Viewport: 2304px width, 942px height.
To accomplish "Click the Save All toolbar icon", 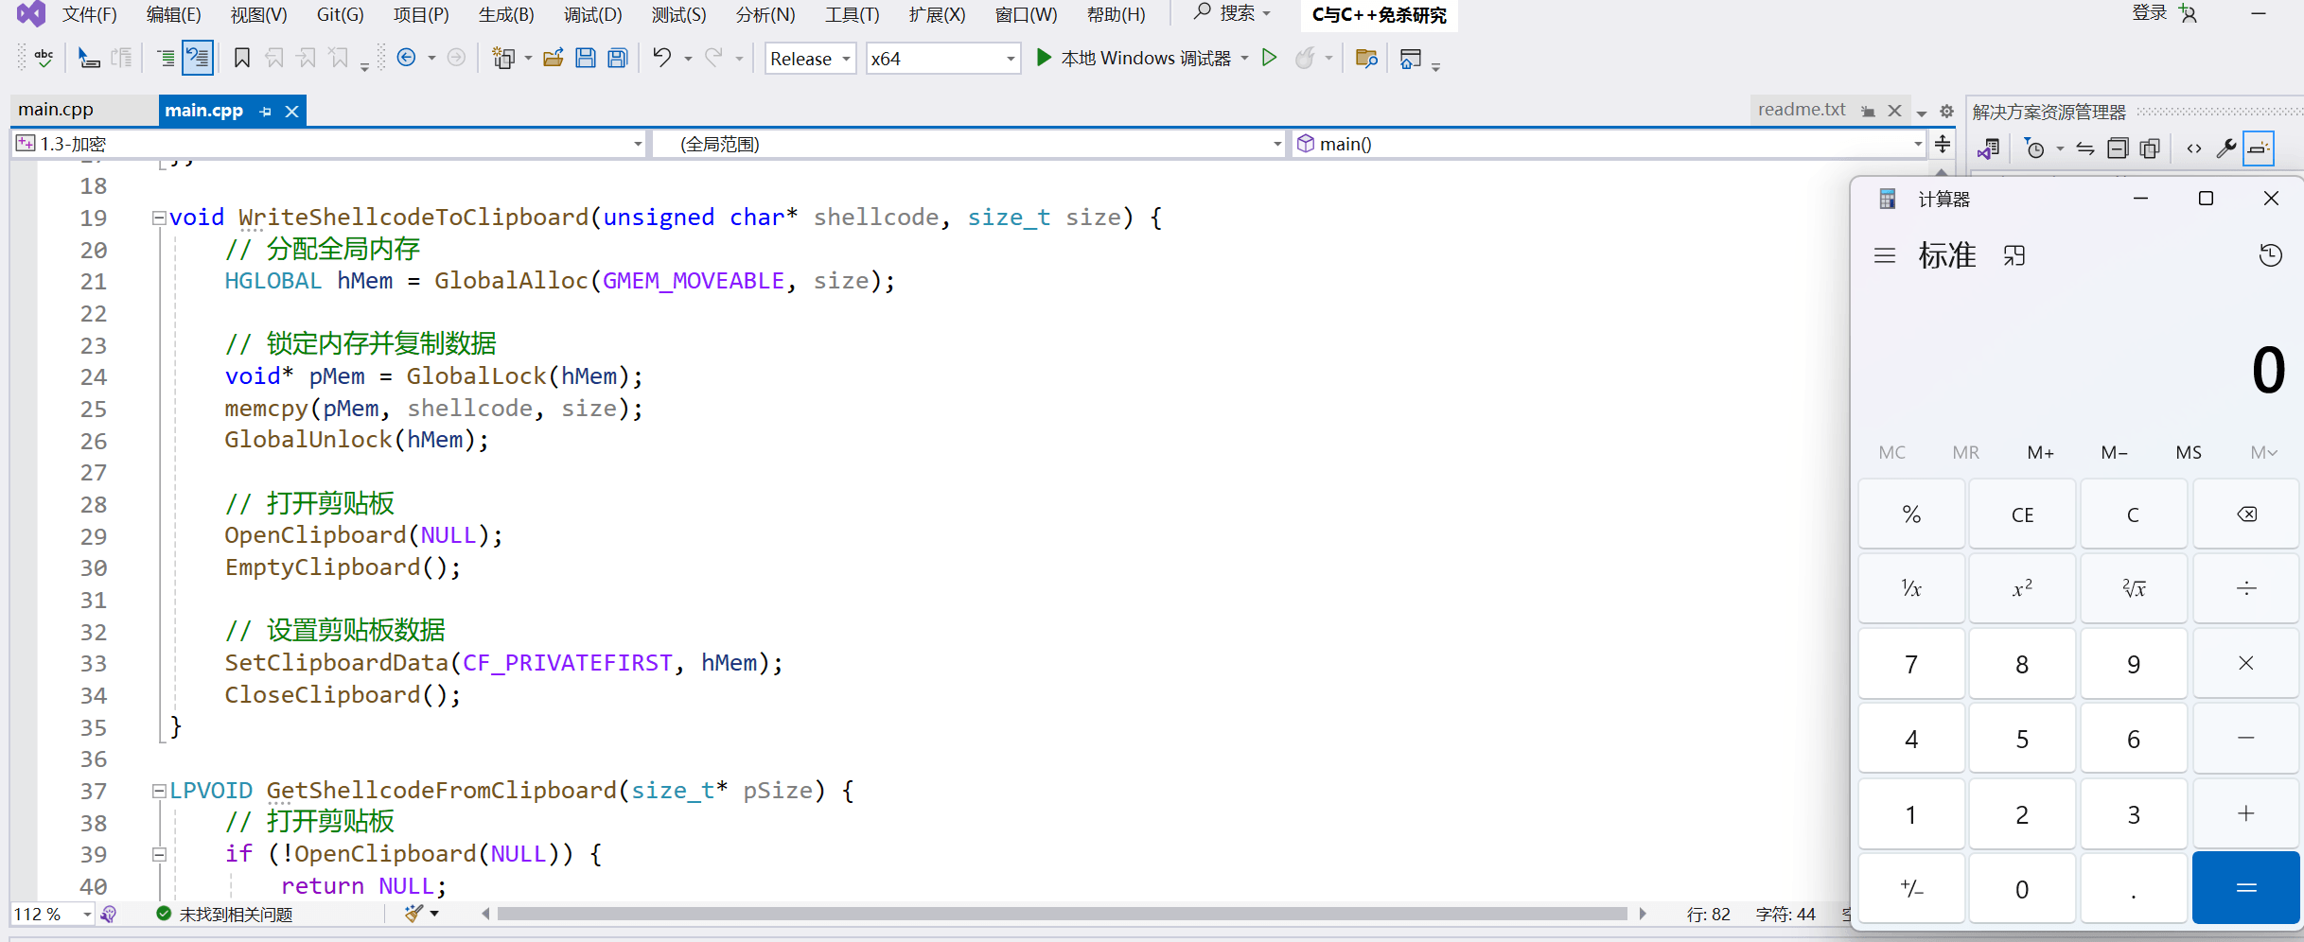I will [618, 58].
